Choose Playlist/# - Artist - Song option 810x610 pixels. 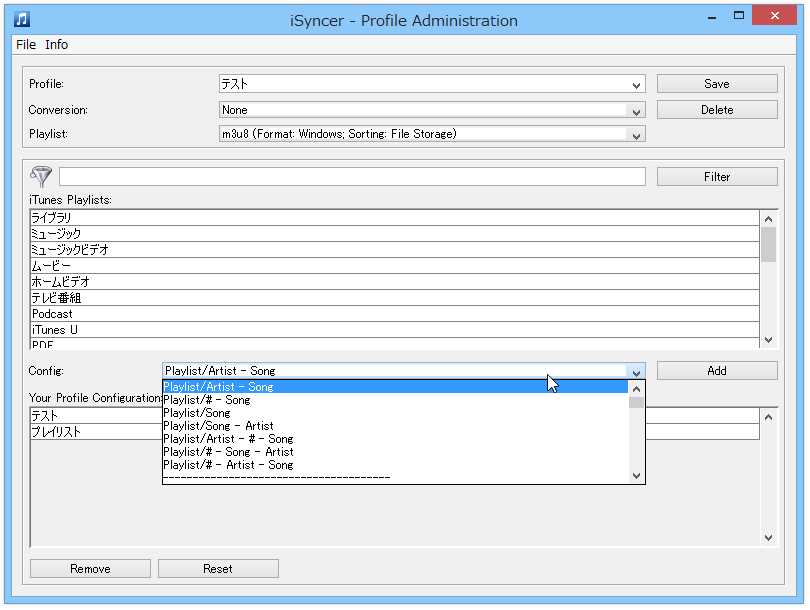click(395, 464)
